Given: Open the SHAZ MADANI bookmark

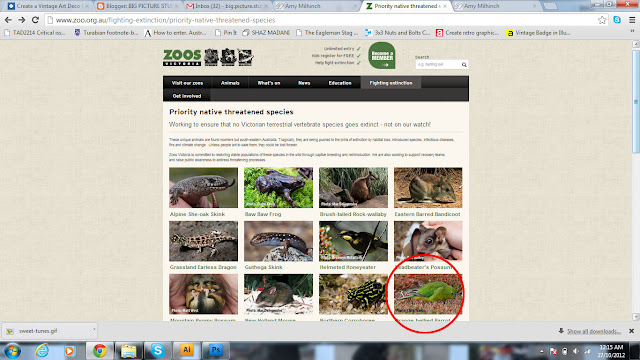Looking at the screenshot, I should point(266,33).
